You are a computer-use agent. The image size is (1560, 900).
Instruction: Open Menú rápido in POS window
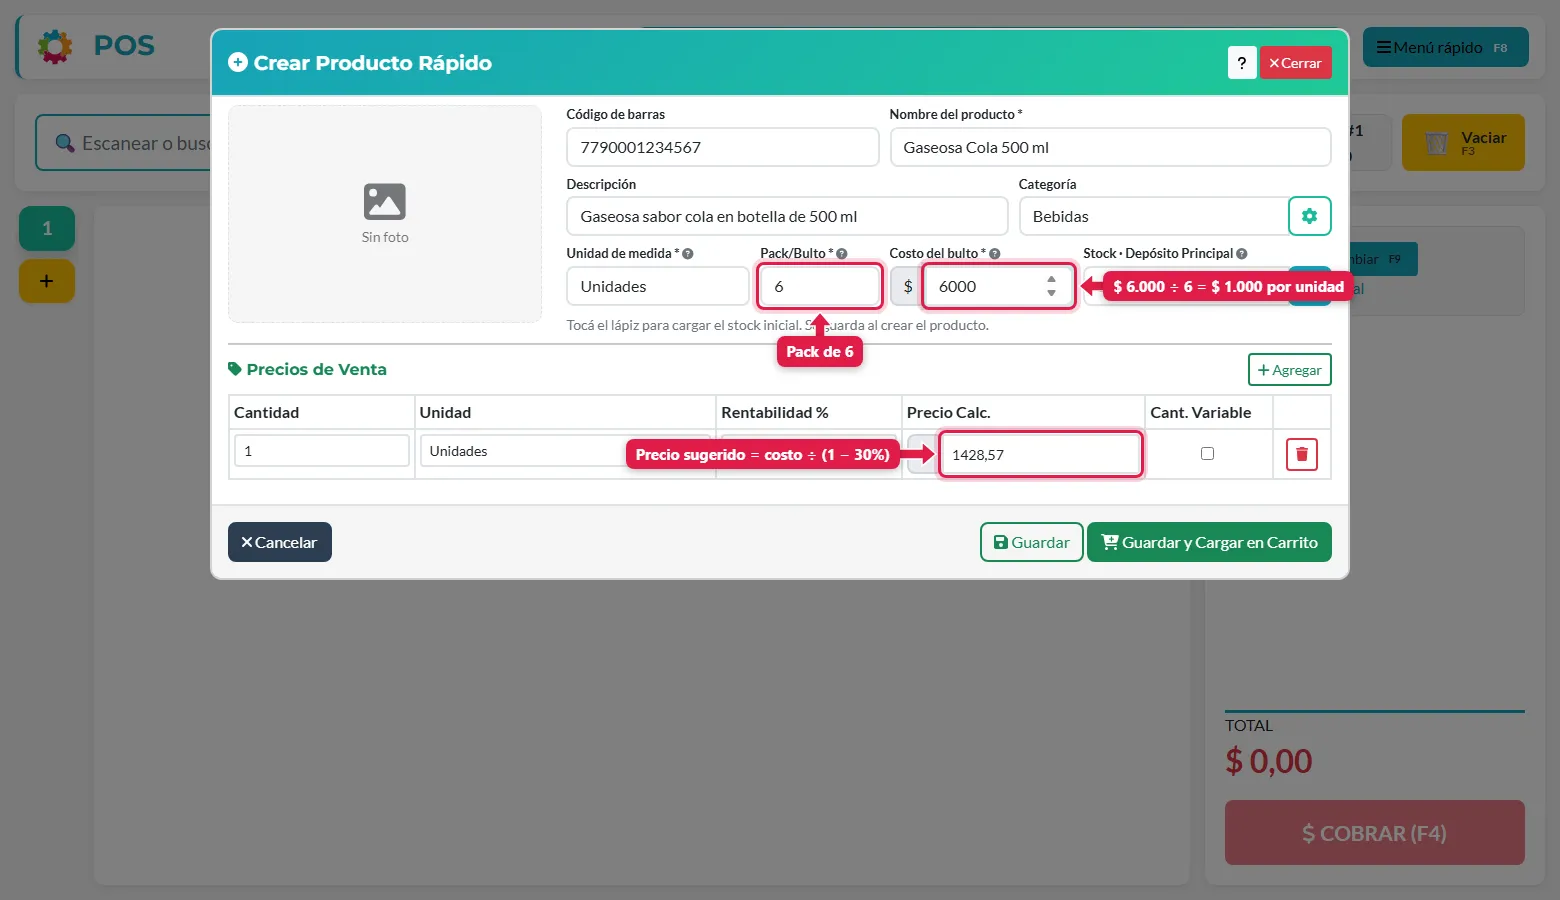[1445, 47]
